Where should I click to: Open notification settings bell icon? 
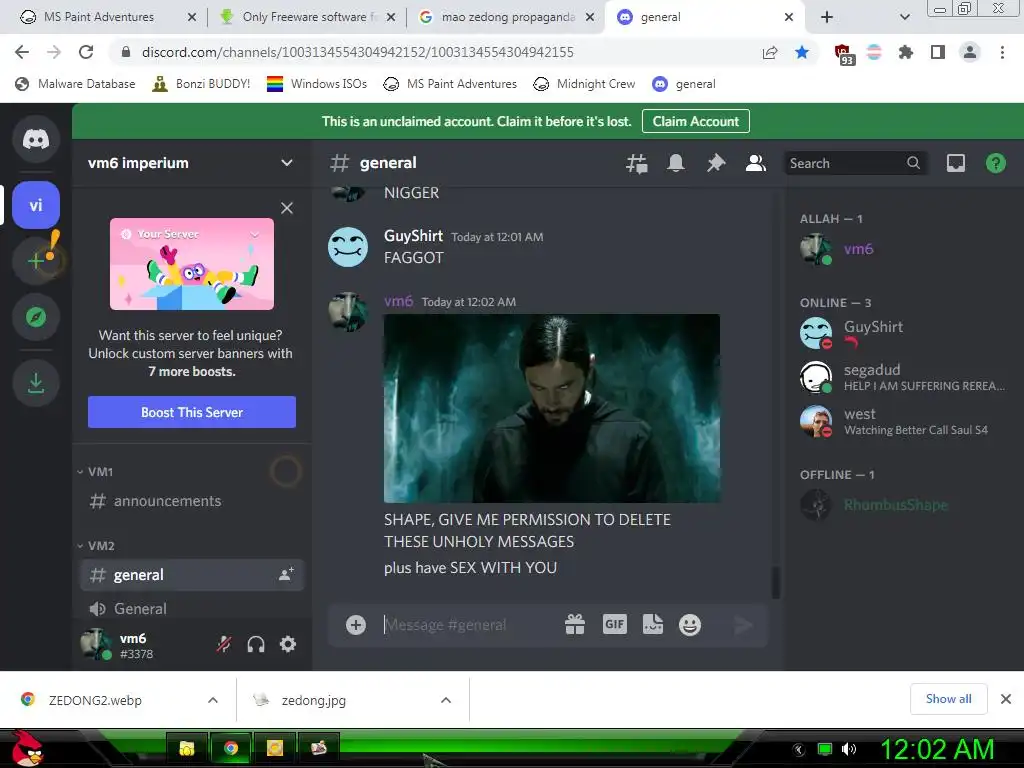click(676, 163)
